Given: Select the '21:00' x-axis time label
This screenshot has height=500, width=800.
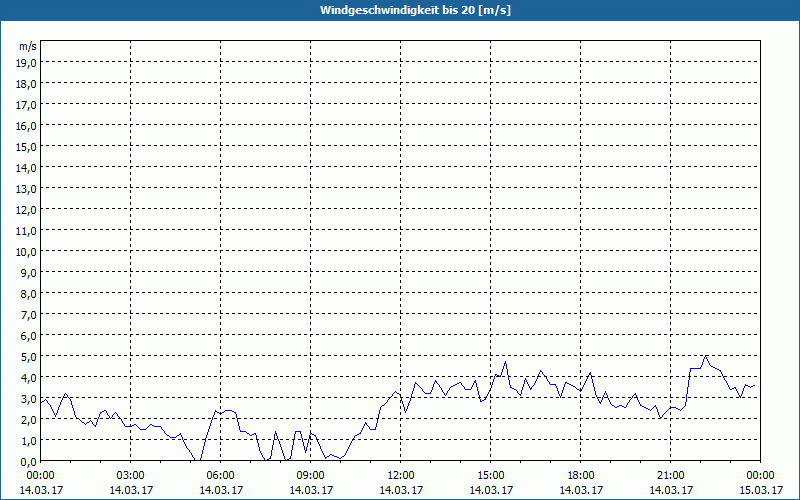Looking at the screenshot, I should point(670,476).
